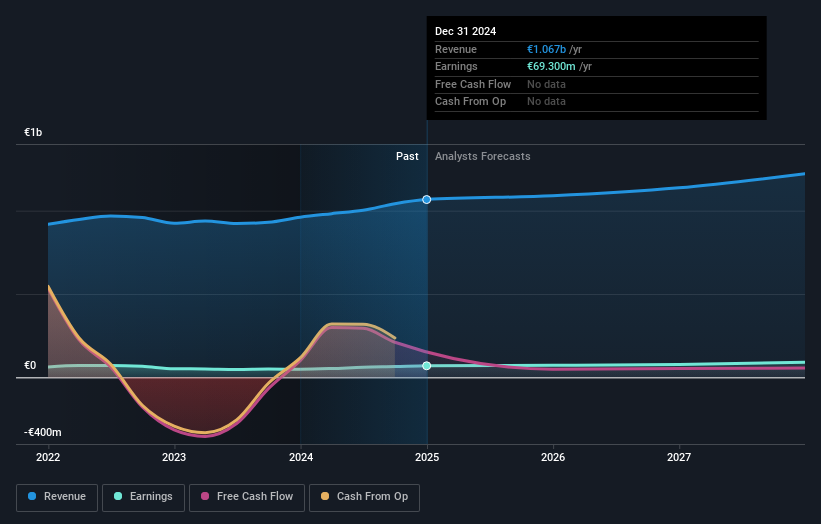Click the Cash From Op tooltip row label

pyautogui.click(x=470, y=102)
